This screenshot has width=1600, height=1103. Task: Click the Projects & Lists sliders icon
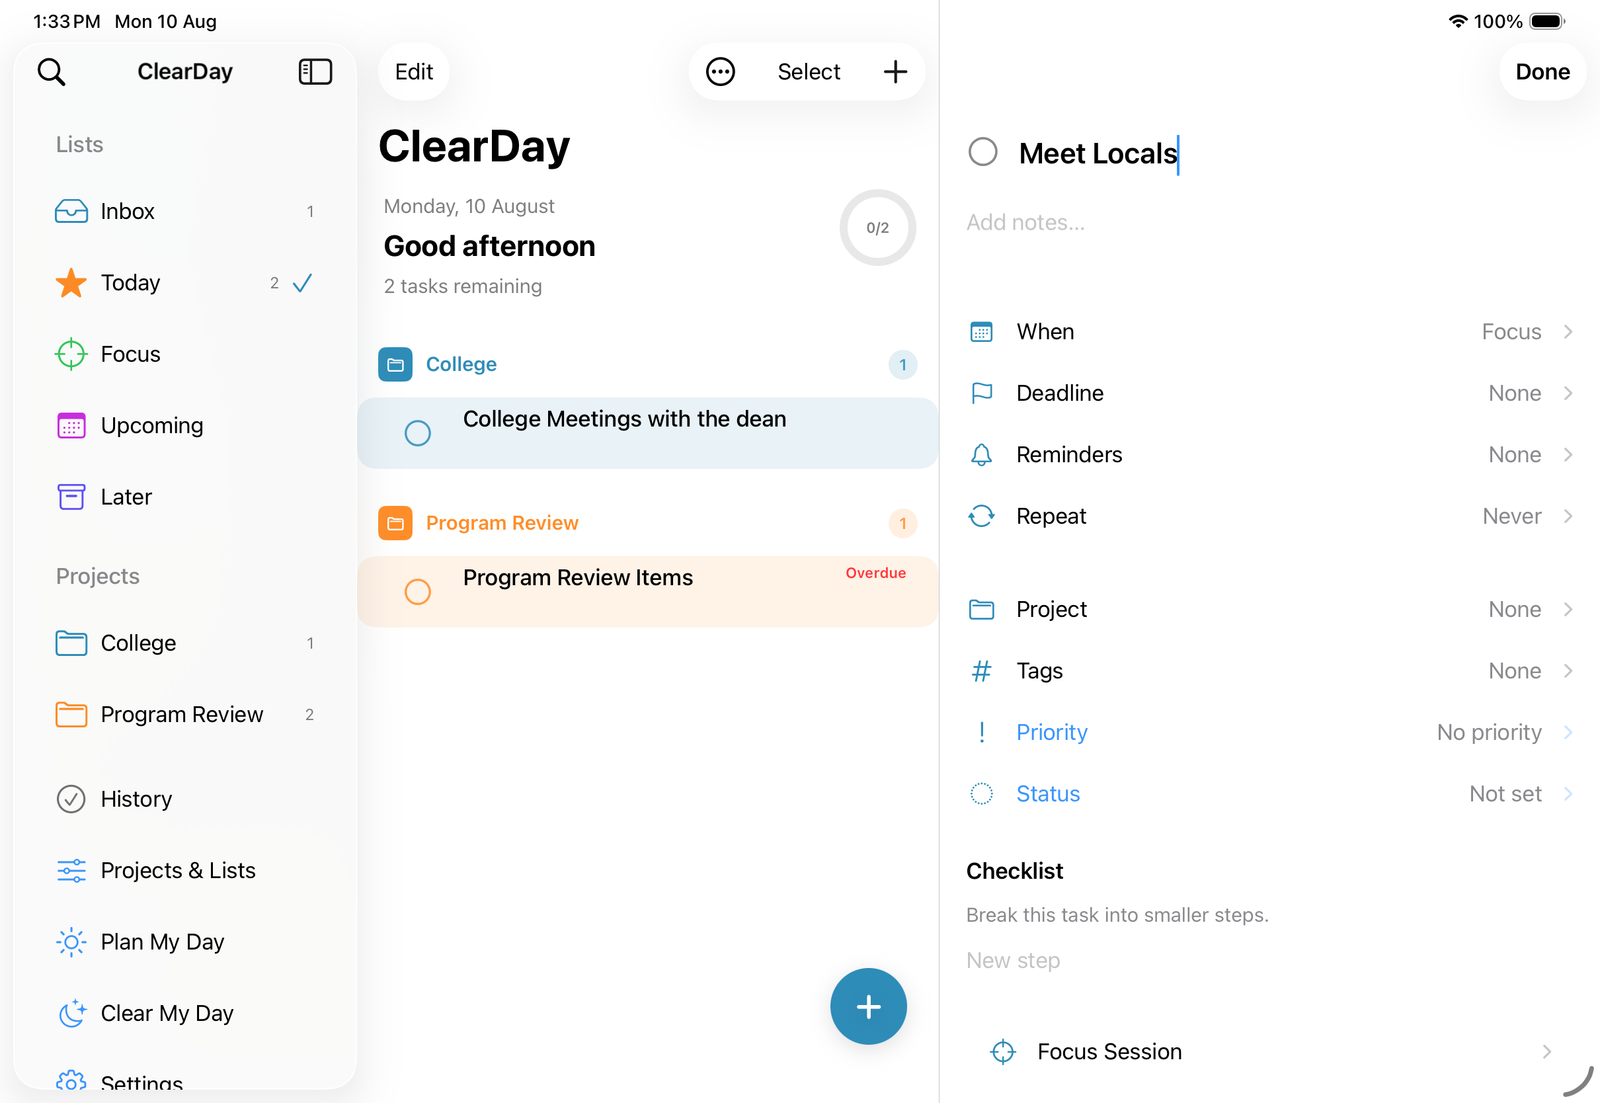(x=71, y=871)
